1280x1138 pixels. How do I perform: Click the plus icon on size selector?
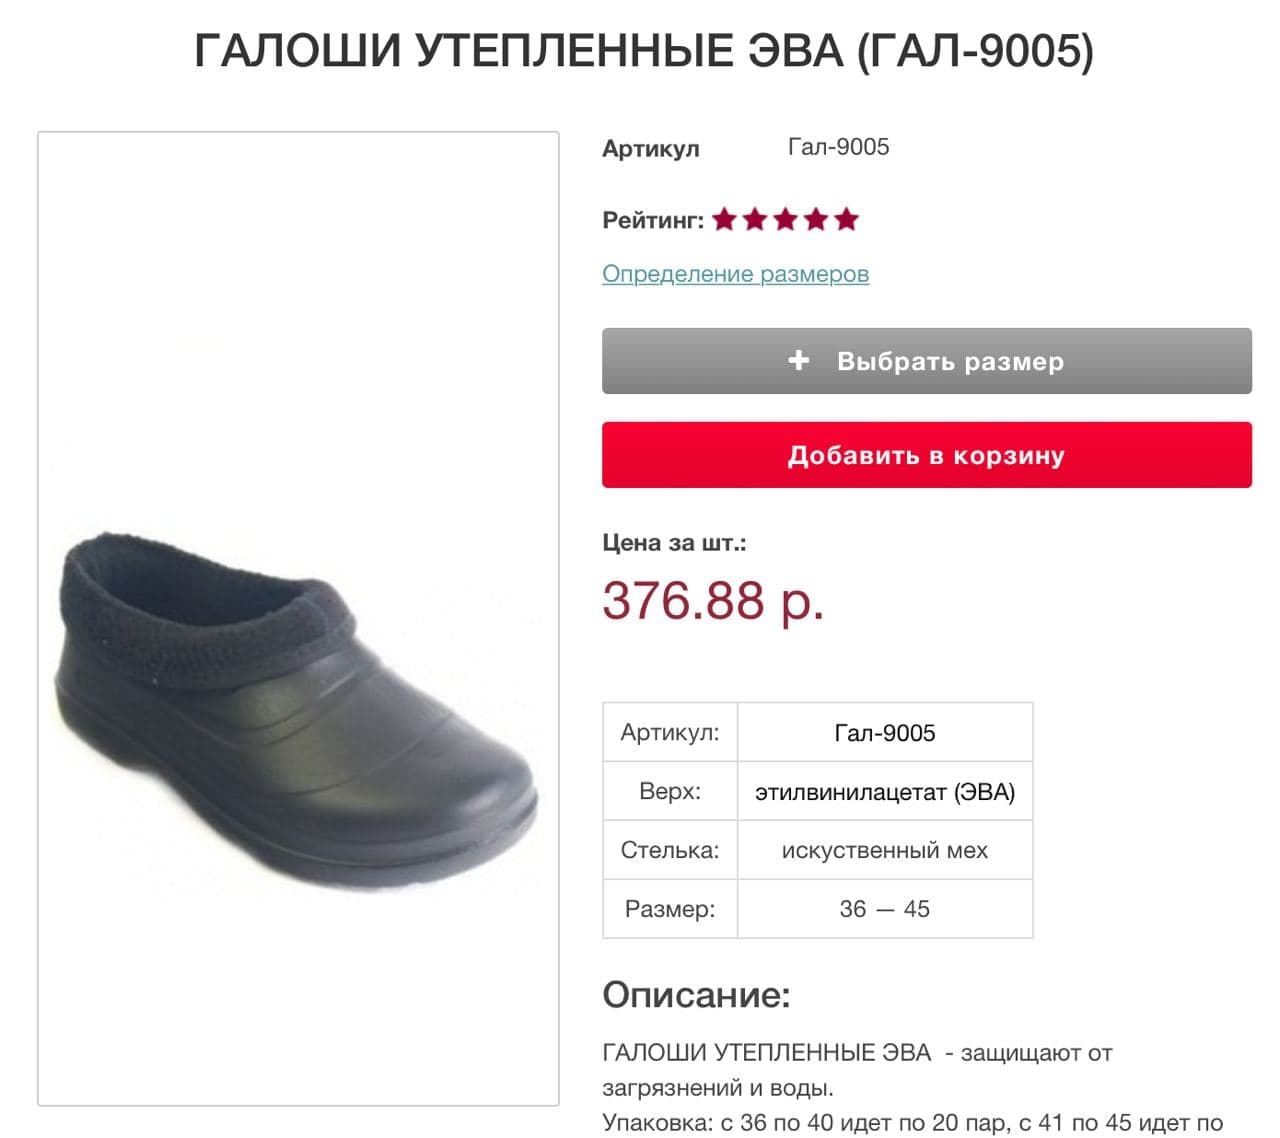(x=798, y=360)
